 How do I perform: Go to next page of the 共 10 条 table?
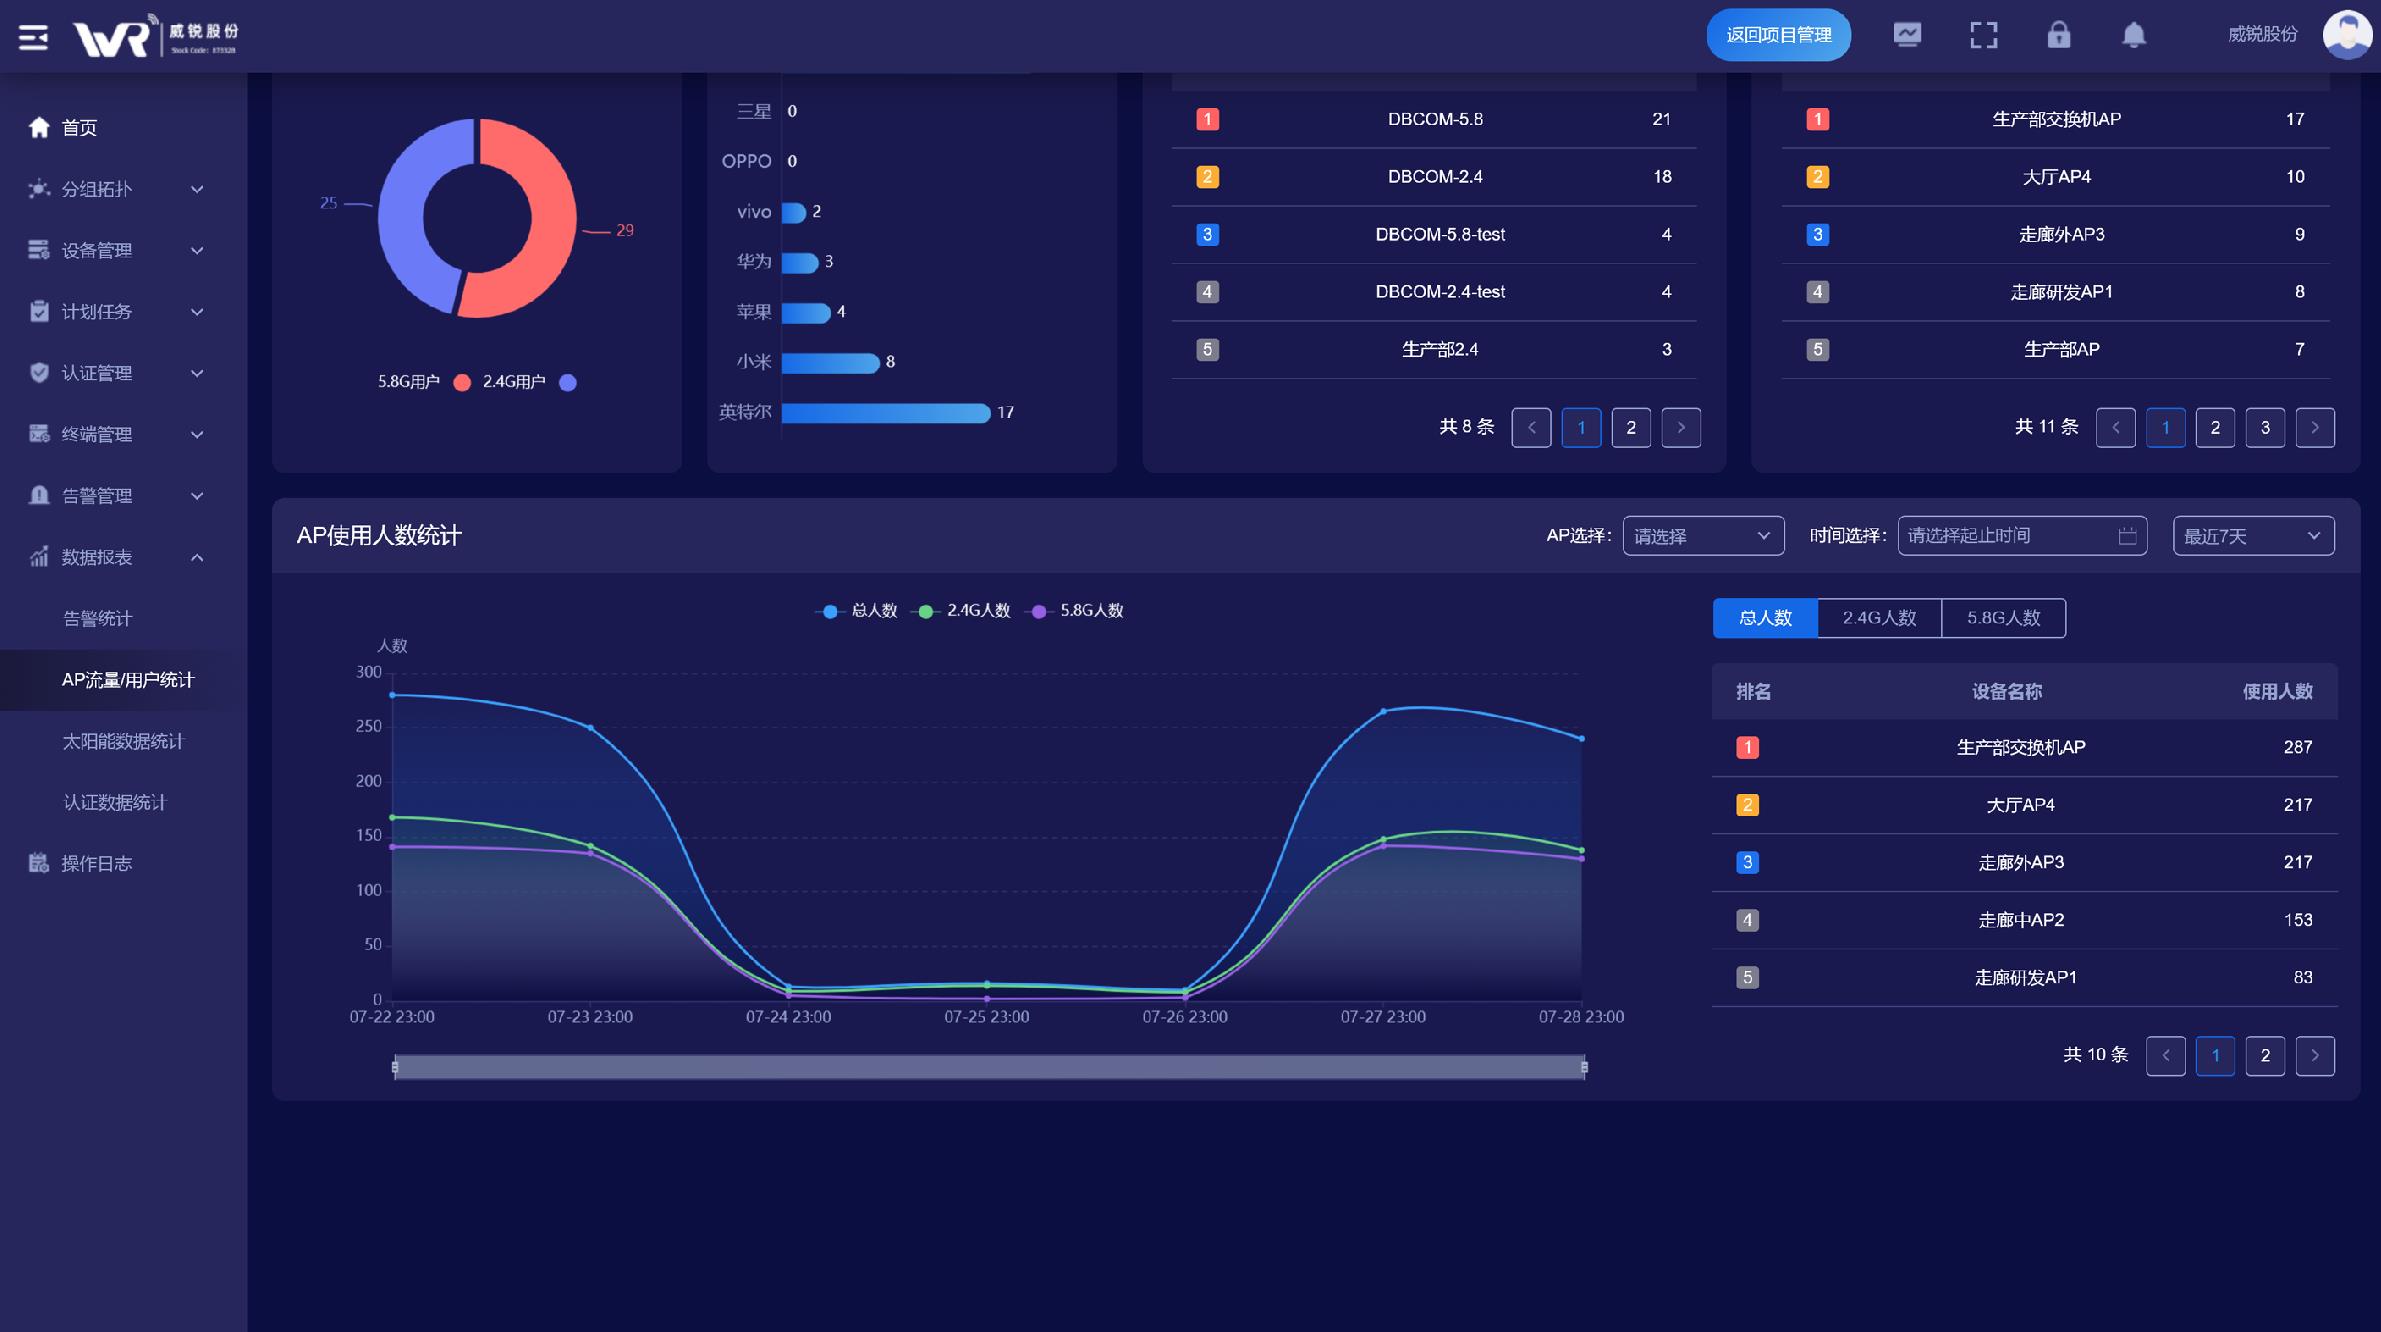pos(2315,1055)
